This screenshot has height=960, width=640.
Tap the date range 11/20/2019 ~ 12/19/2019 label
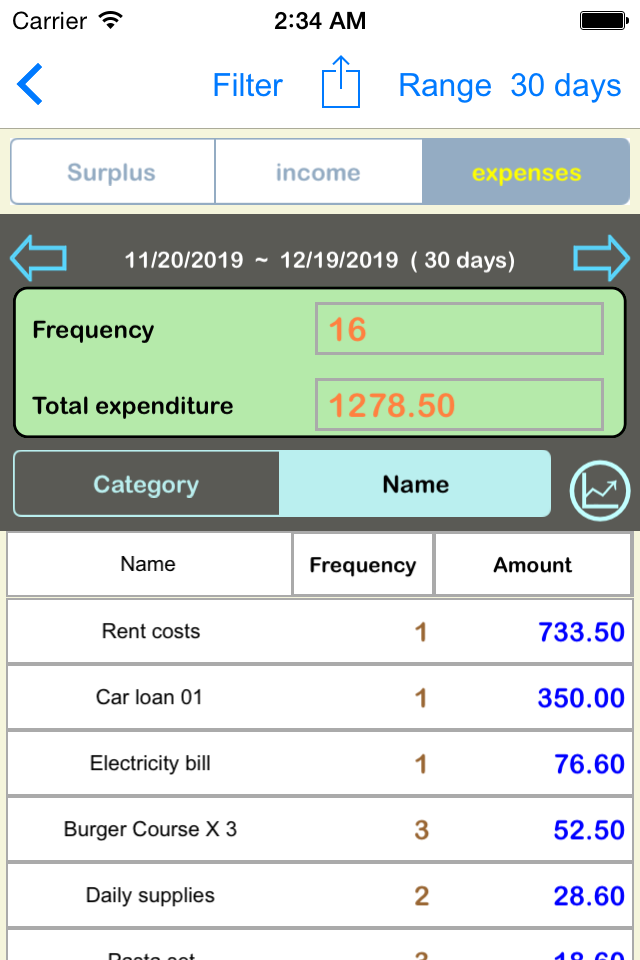coord(320,259)
